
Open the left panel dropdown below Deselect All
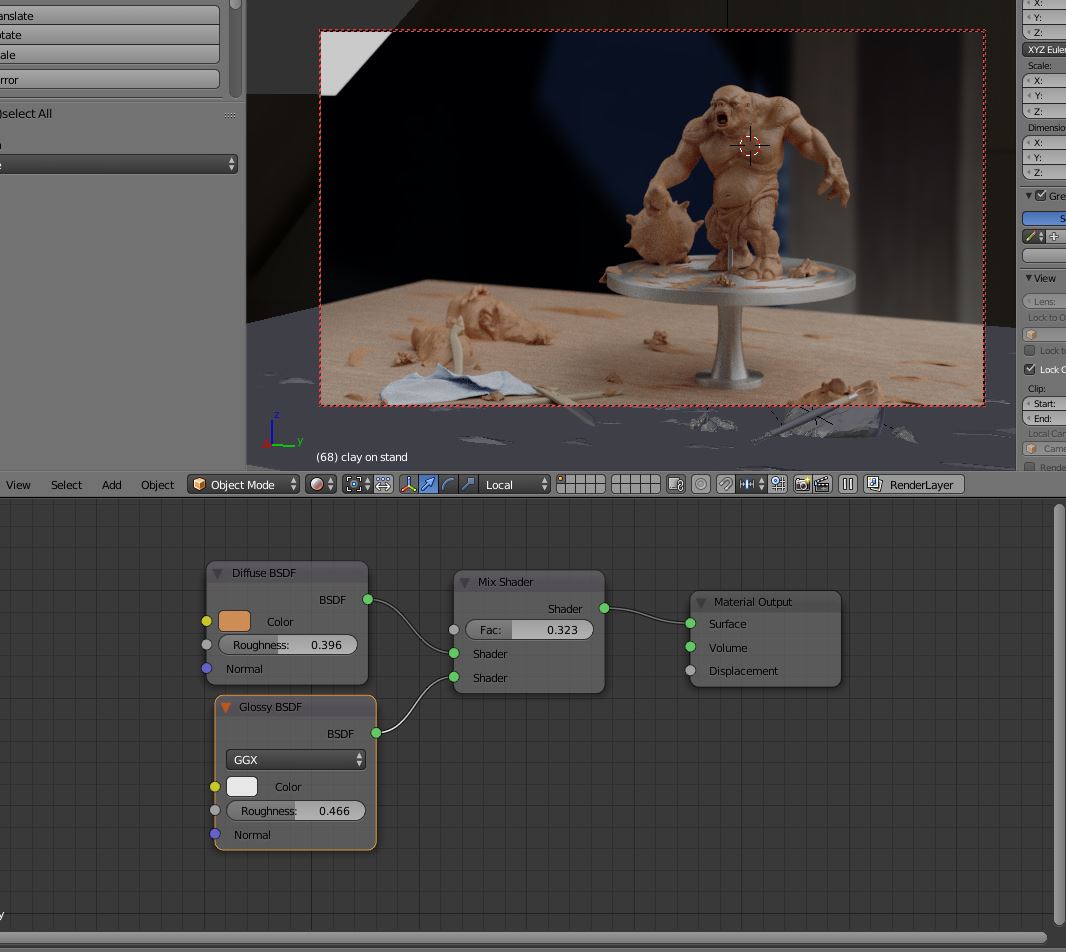(x=118, y=164)
